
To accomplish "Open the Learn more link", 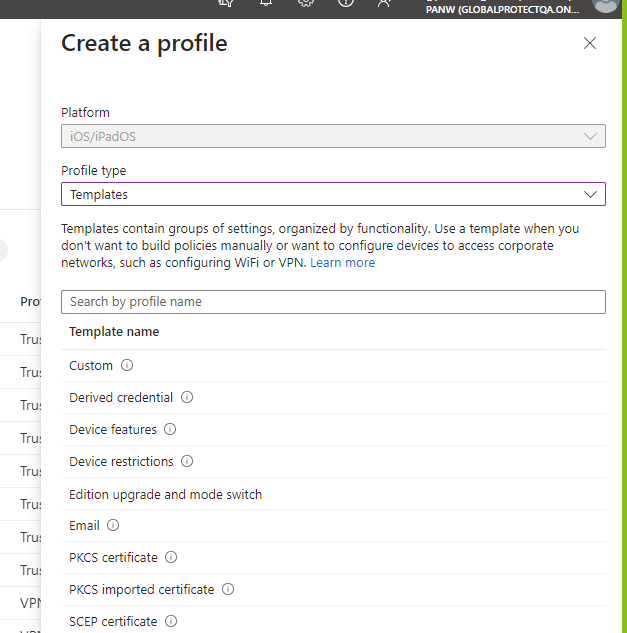I will tap(342, 263).
